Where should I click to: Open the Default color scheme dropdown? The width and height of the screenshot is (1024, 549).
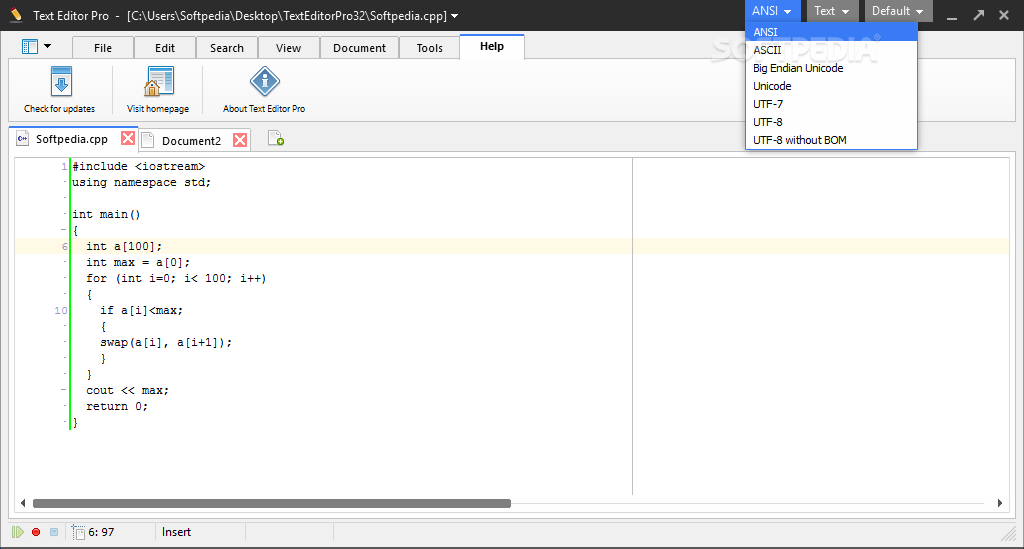(x=898, y=11)
